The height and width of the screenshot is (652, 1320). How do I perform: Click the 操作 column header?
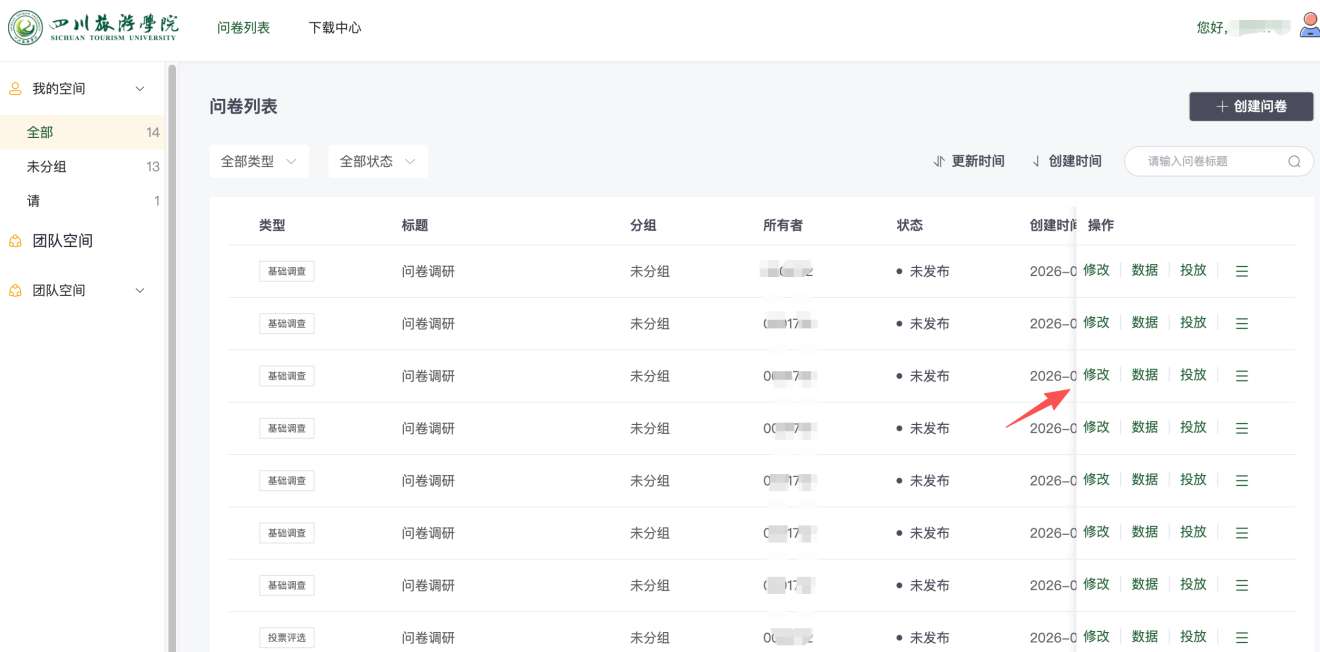1101,226
